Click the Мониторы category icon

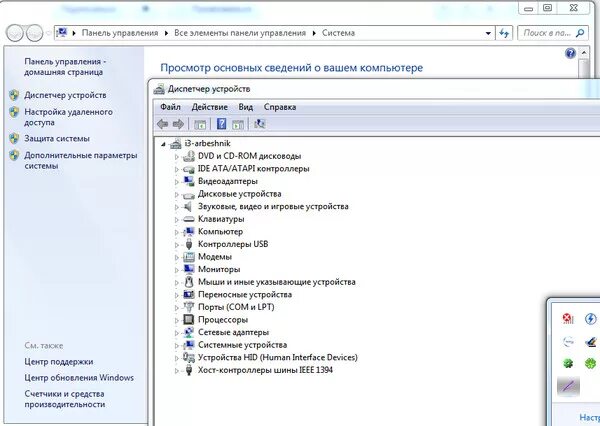click(x=189, y=269)
